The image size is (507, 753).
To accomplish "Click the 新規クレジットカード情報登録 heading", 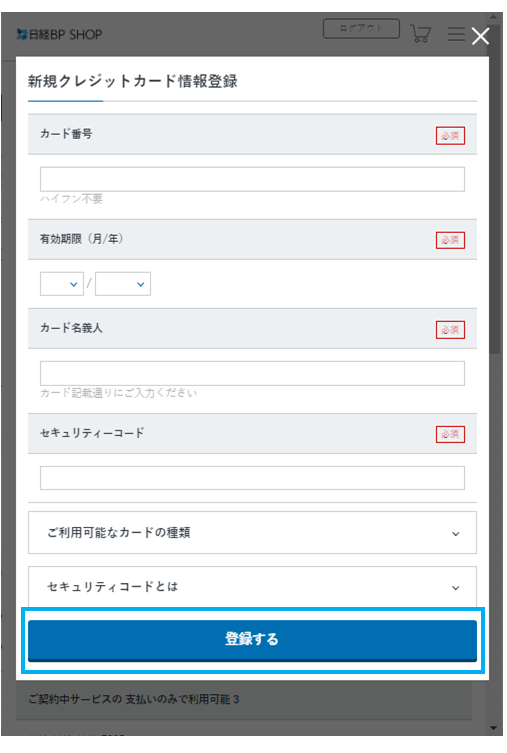I will pos(133,81).
